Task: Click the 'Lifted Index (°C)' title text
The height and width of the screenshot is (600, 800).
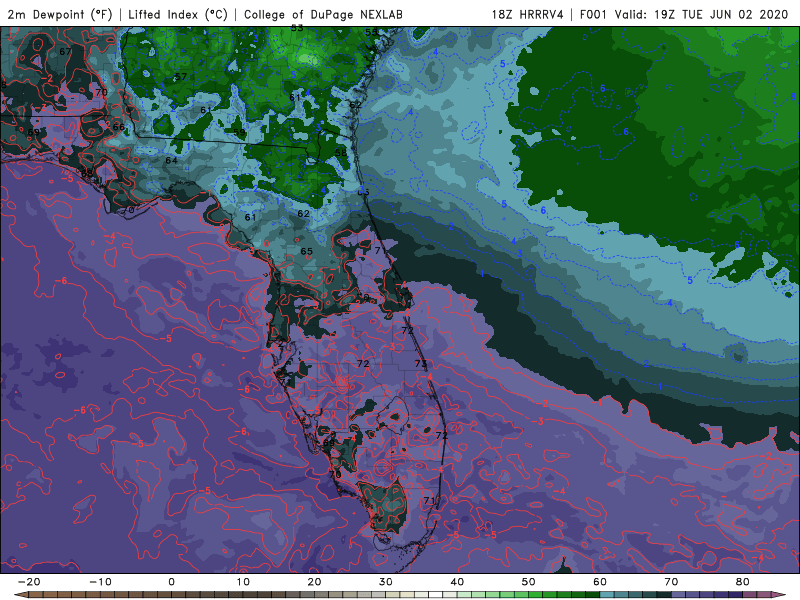Action: [178, 14]
